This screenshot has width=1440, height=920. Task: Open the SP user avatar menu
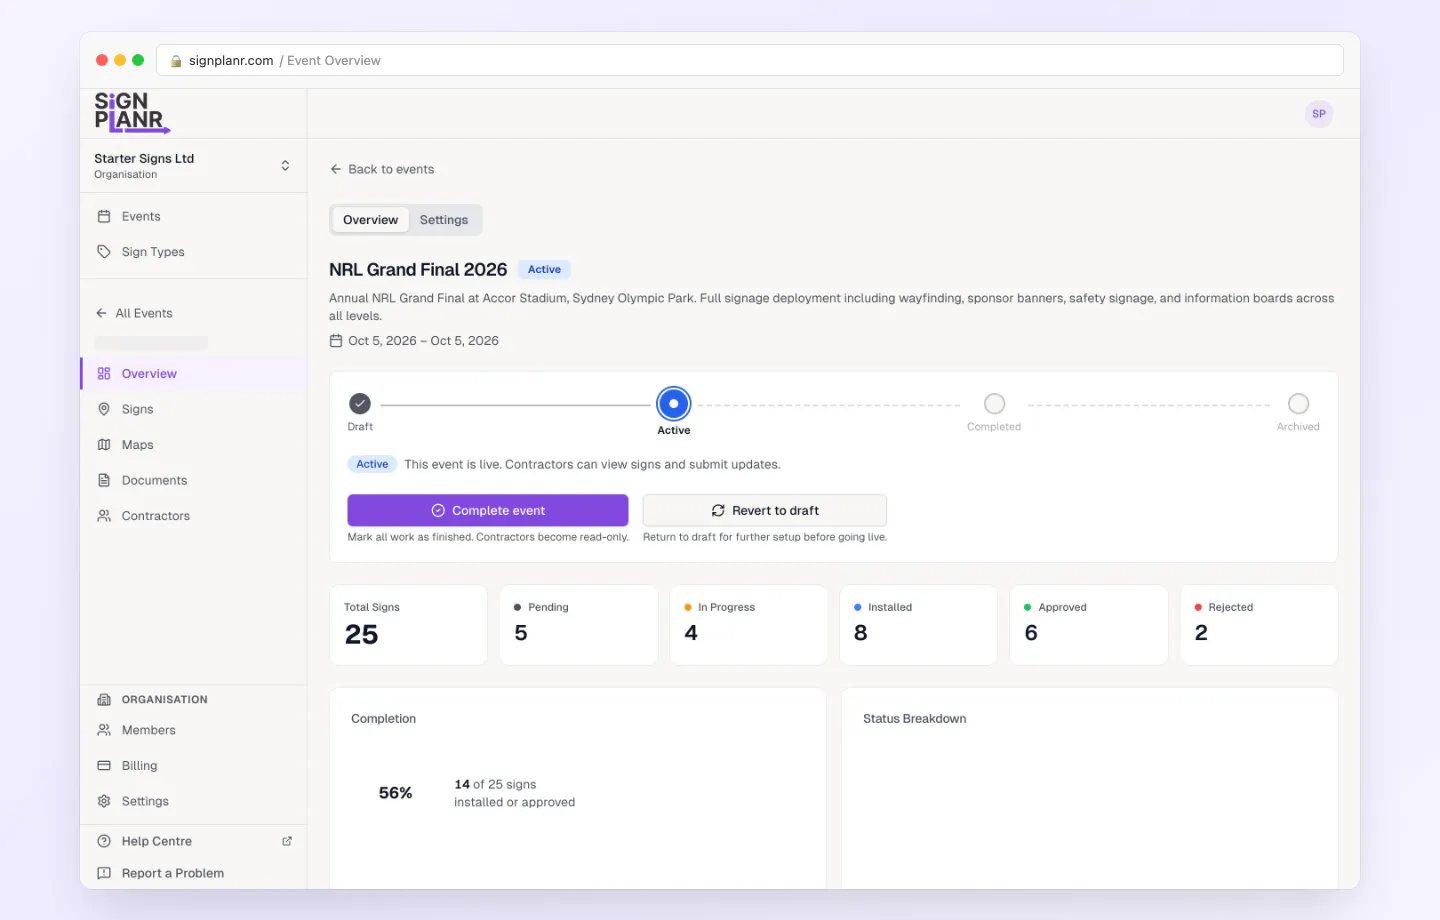tap(1319, 114)
